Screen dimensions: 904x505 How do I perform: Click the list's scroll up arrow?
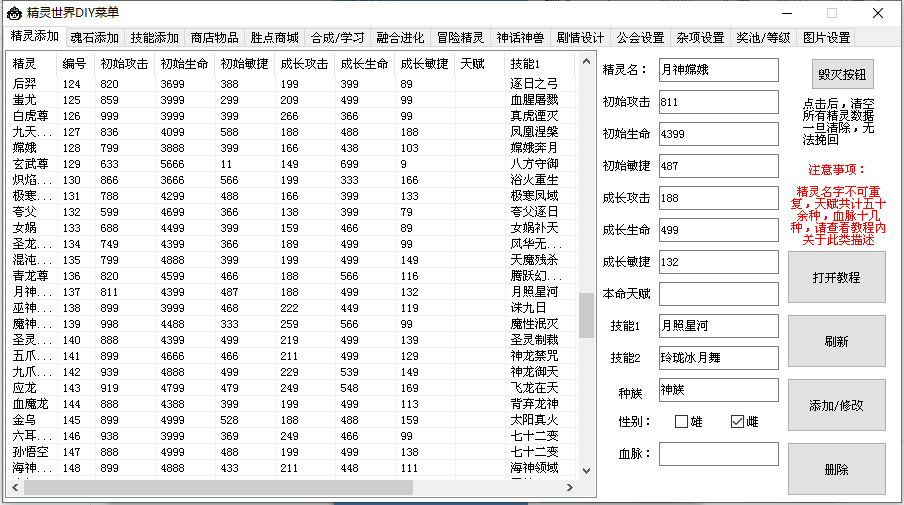tap(586, 61)
